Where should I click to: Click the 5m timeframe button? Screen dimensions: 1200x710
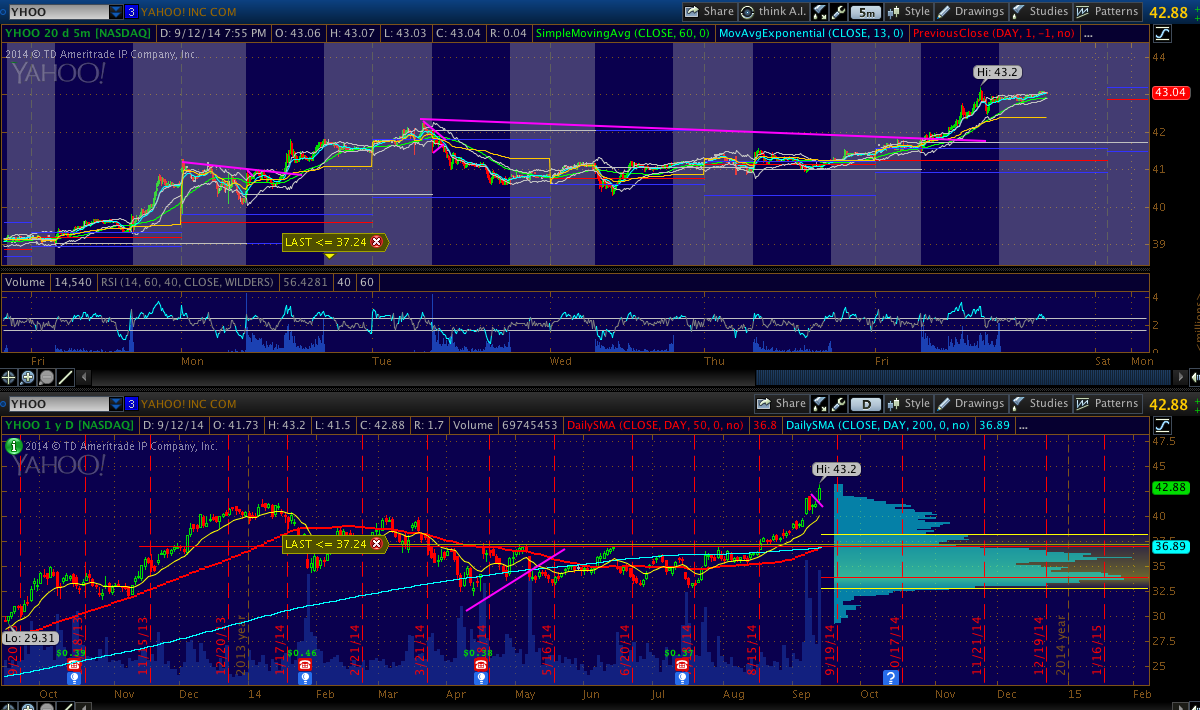point(866,12)
